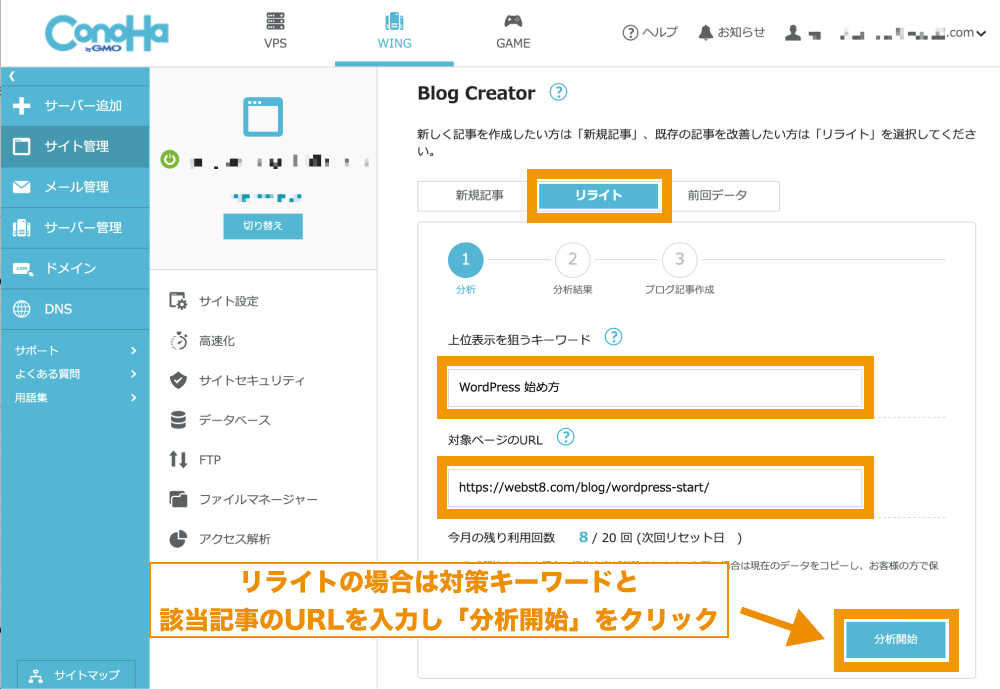Focus the keyword input 'WordPress 始め方'
This screenshot has width=1000, height=689.
655,387
